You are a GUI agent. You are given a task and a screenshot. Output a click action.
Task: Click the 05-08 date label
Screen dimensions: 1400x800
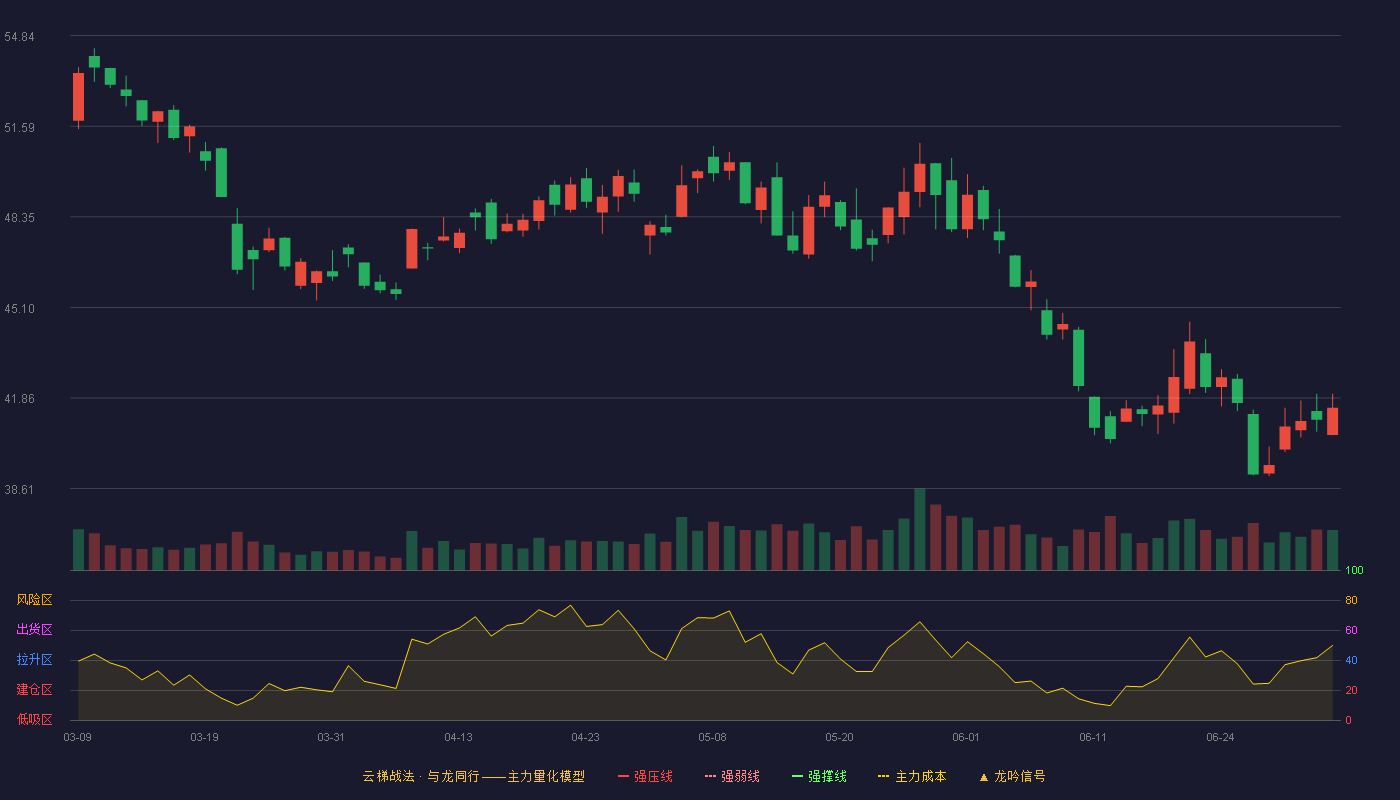712,737
